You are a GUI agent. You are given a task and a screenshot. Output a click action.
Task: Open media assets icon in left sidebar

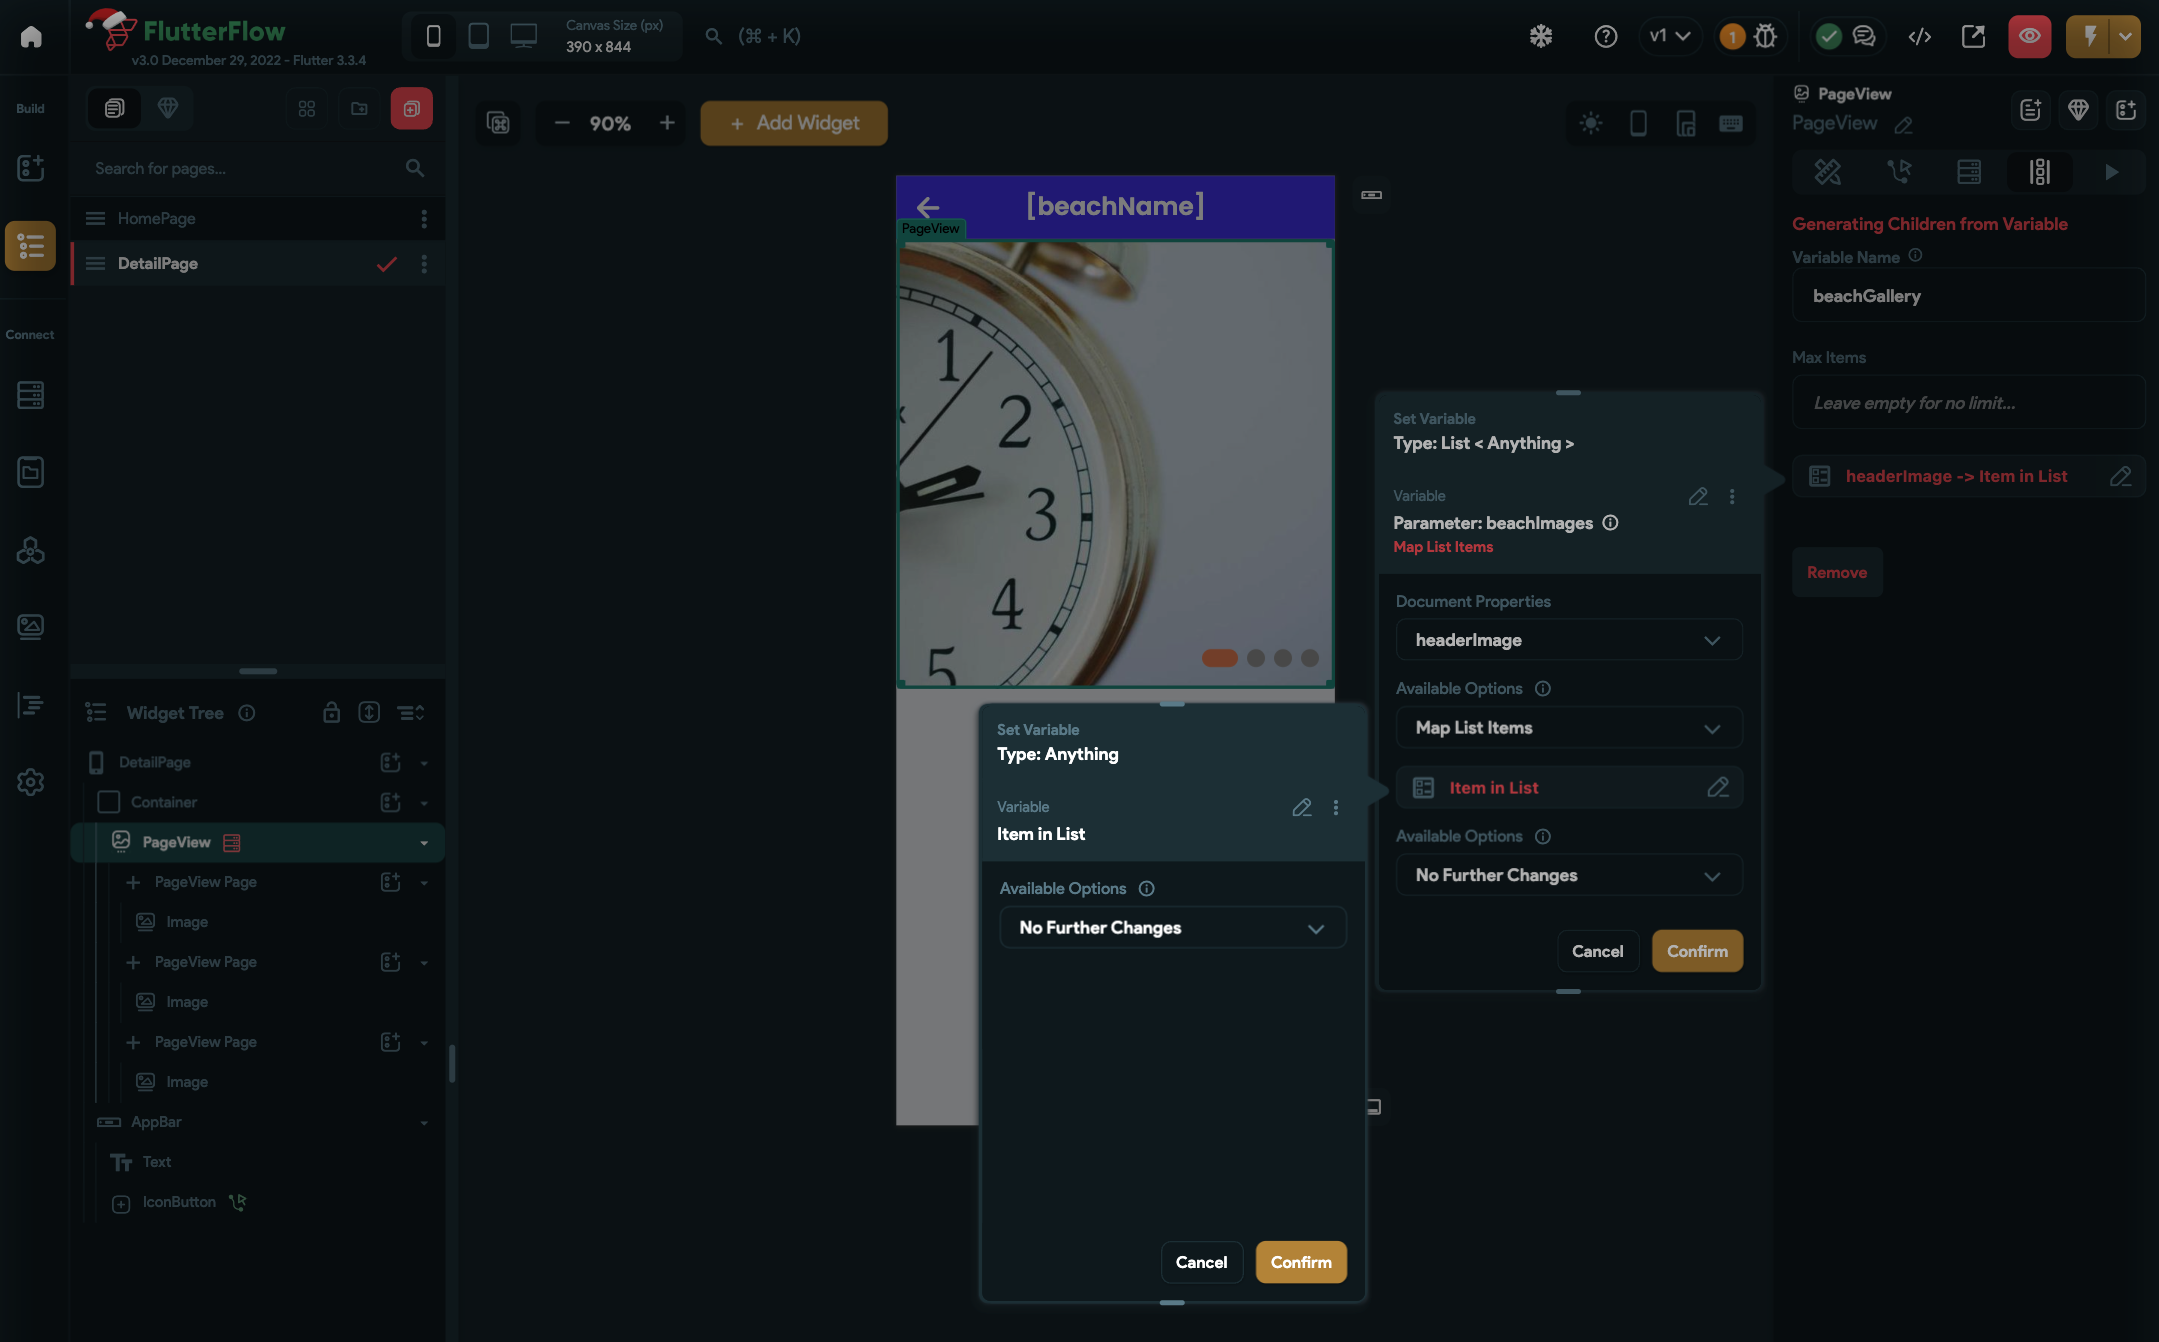tap(30, 627)
